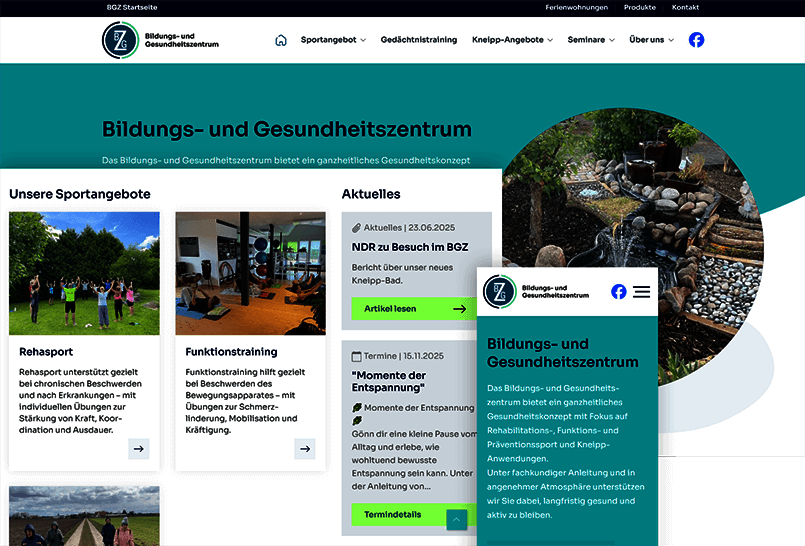Open Facebook icon in mobile preview header

click(619, 291)
